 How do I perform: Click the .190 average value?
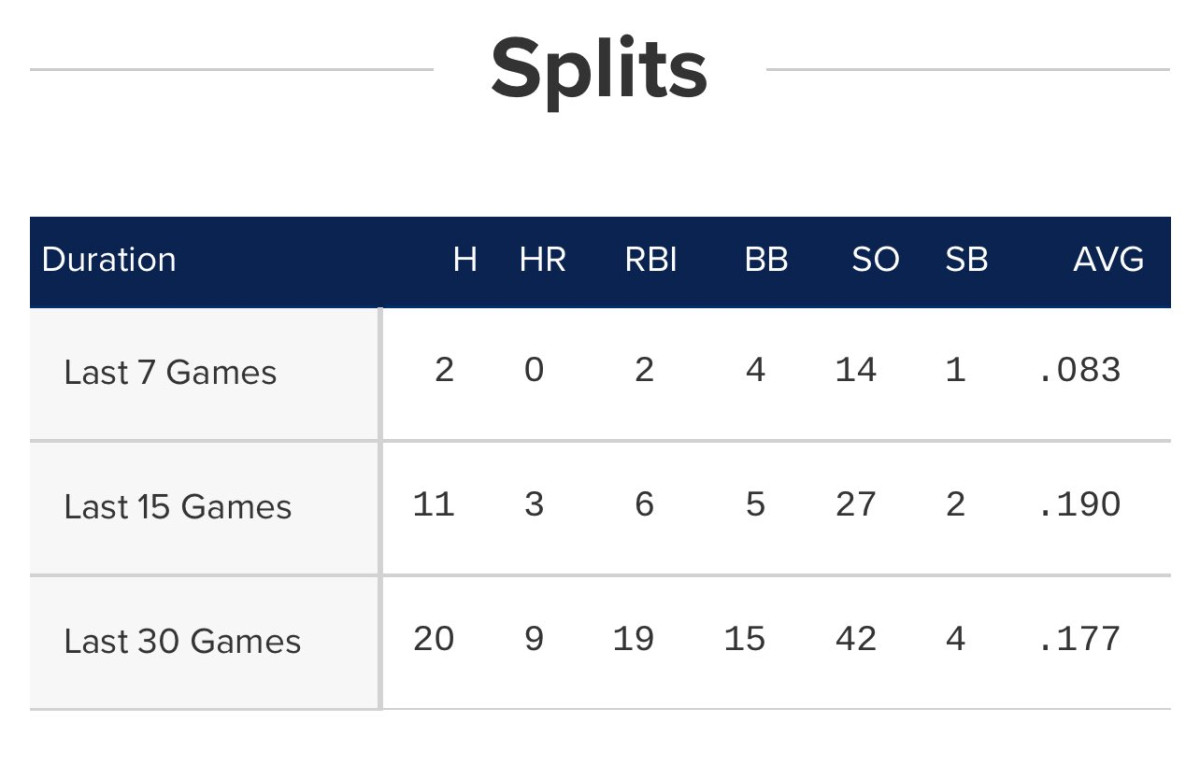tap(1080, 504)
